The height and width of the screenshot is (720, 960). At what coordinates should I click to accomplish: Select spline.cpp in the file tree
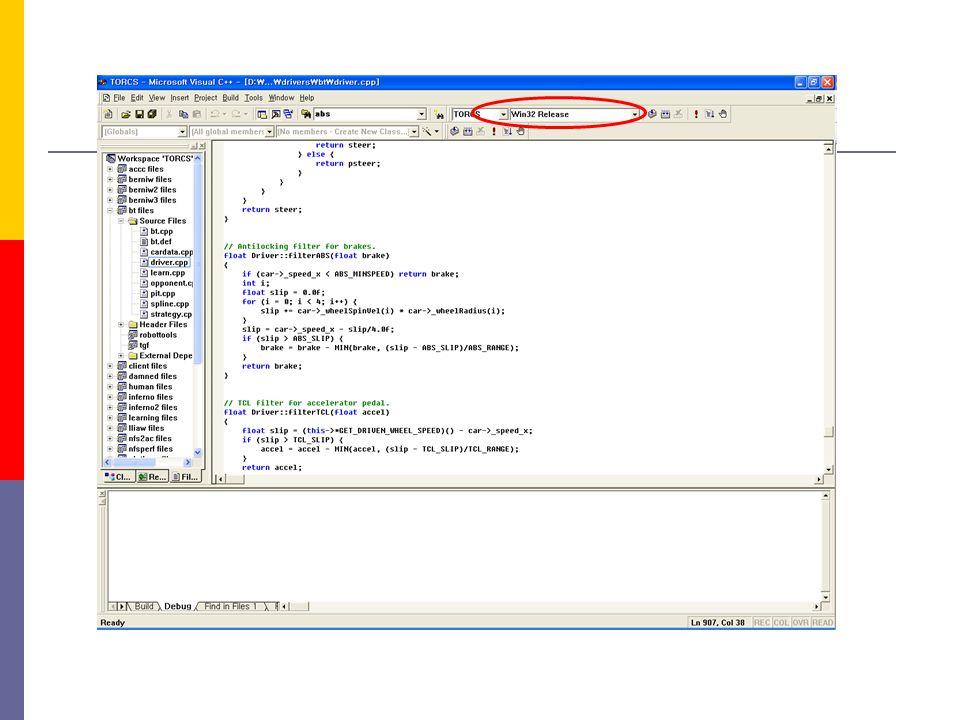[x=170, y=304]
